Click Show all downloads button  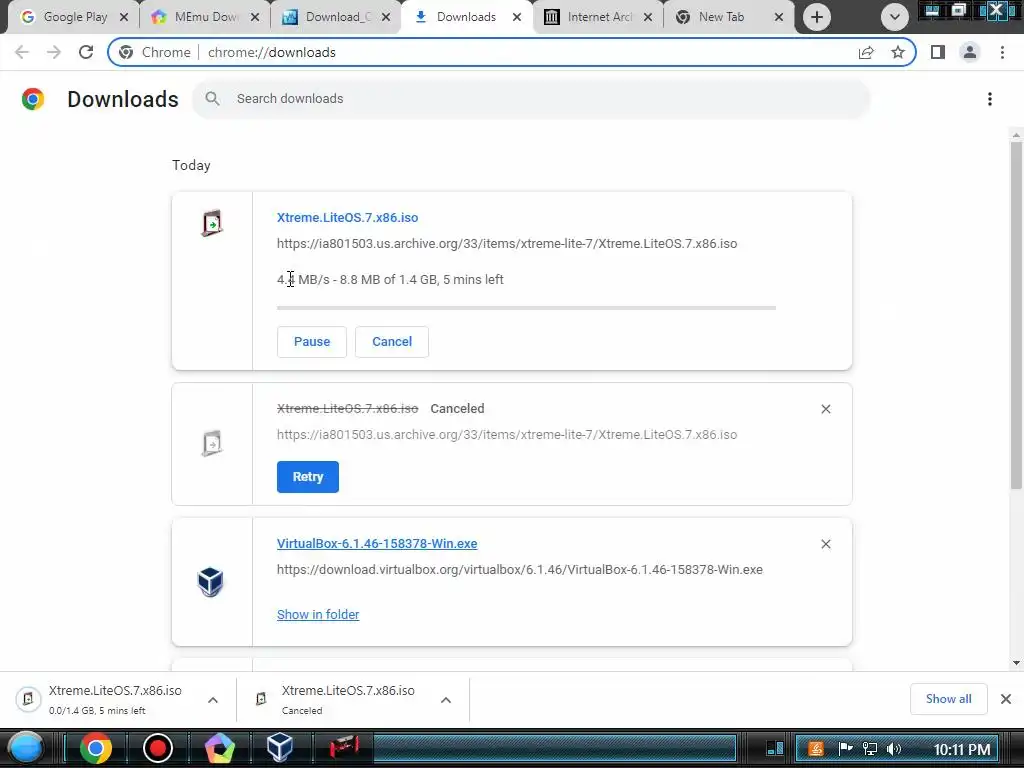point(948,699)
